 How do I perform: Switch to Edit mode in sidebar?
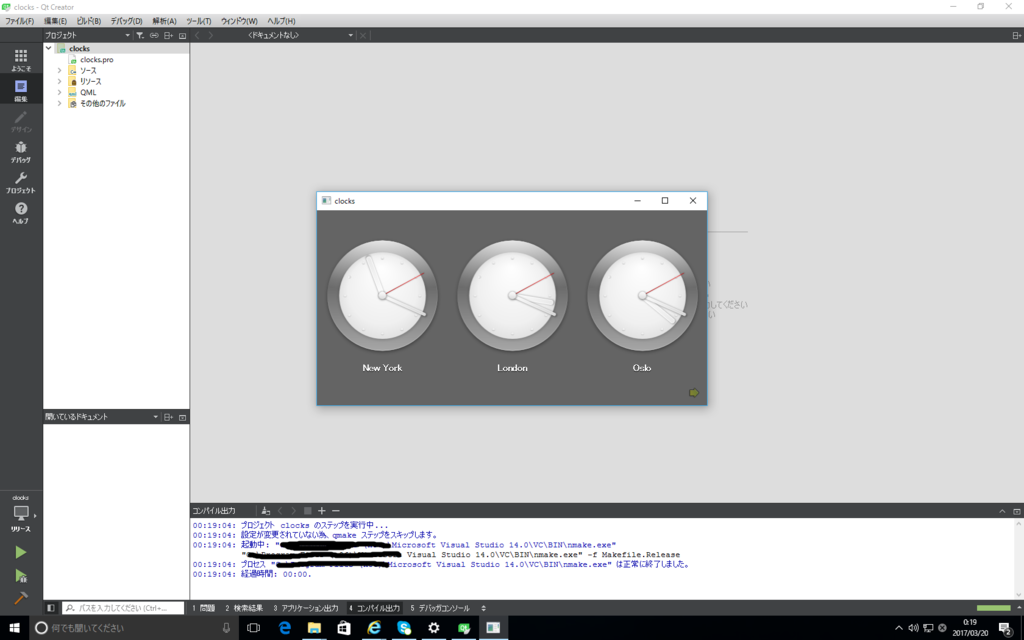[x=21, y=90]
